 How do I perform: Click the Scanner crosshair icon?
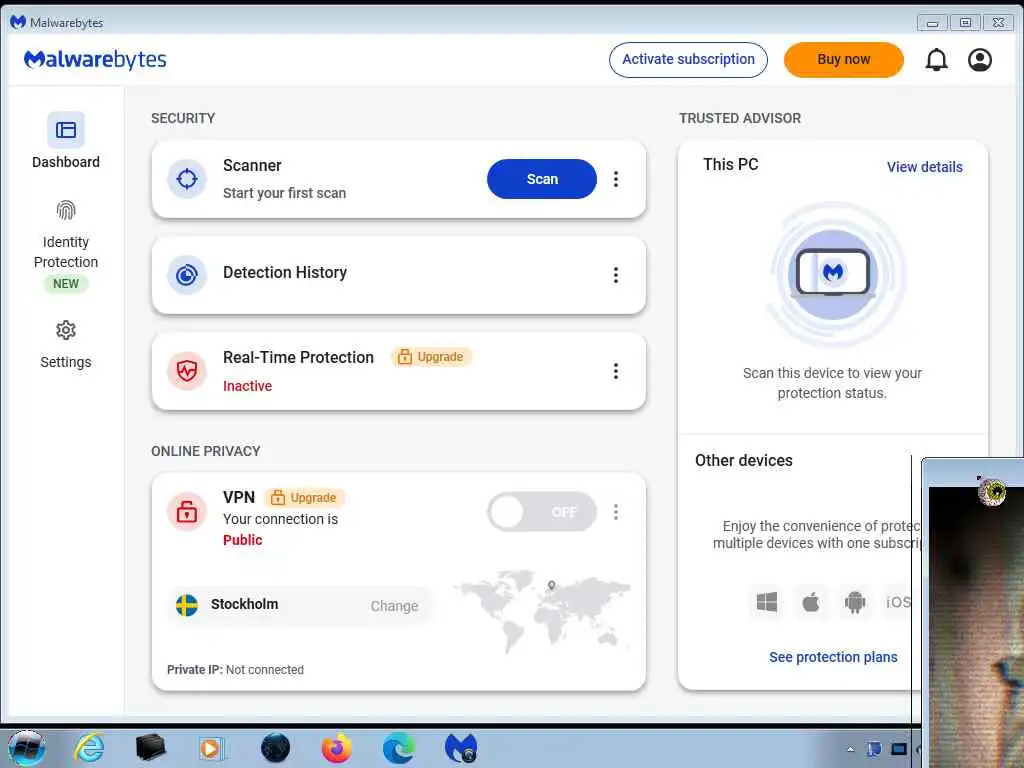[187, 178]
